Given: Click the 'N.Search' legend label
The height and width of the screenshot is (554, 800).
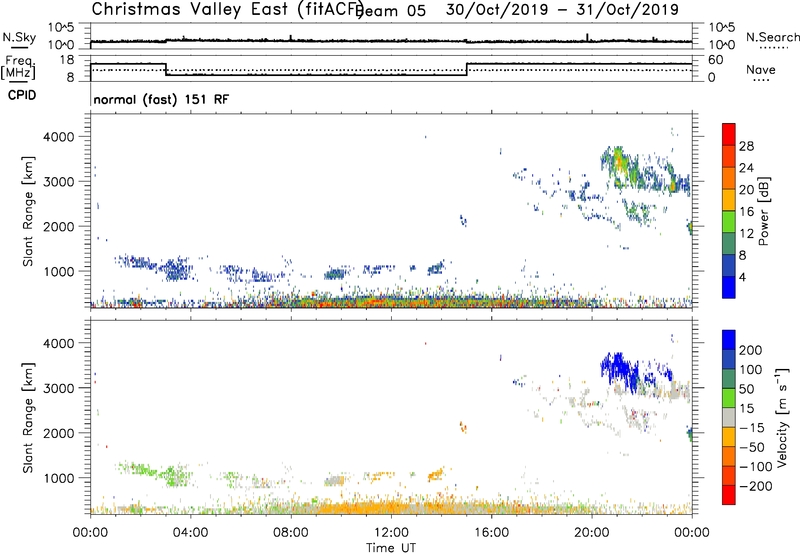Looking at the screenshot, I should [772, 37].
